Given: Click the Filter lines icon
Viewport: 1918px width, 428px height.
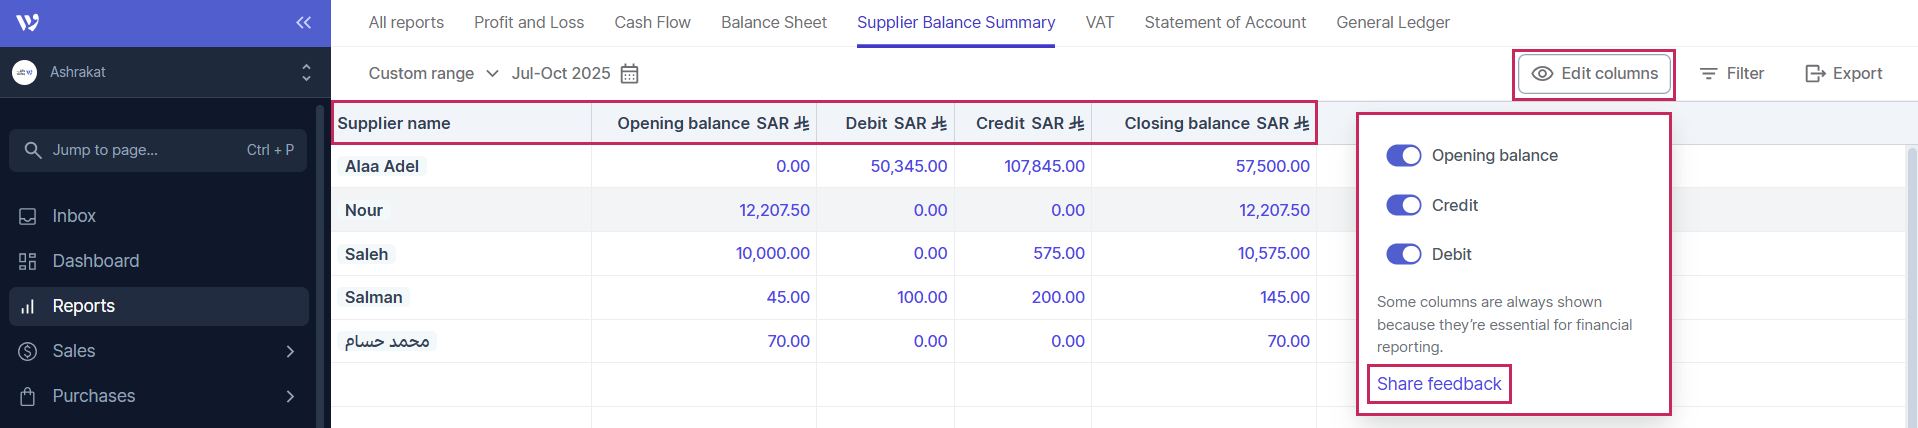Looking at the screenshot, I should tap(1708, 74).
